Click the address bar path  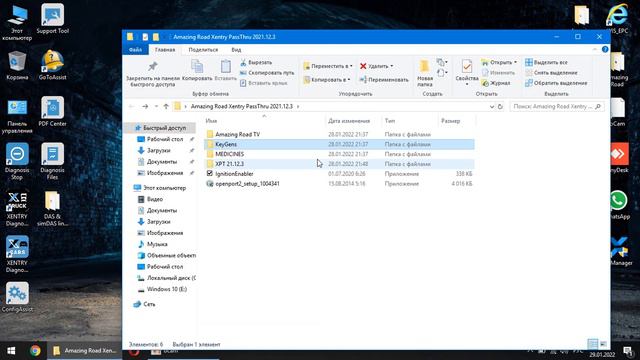pyautogui.click(x=241, y=107)
